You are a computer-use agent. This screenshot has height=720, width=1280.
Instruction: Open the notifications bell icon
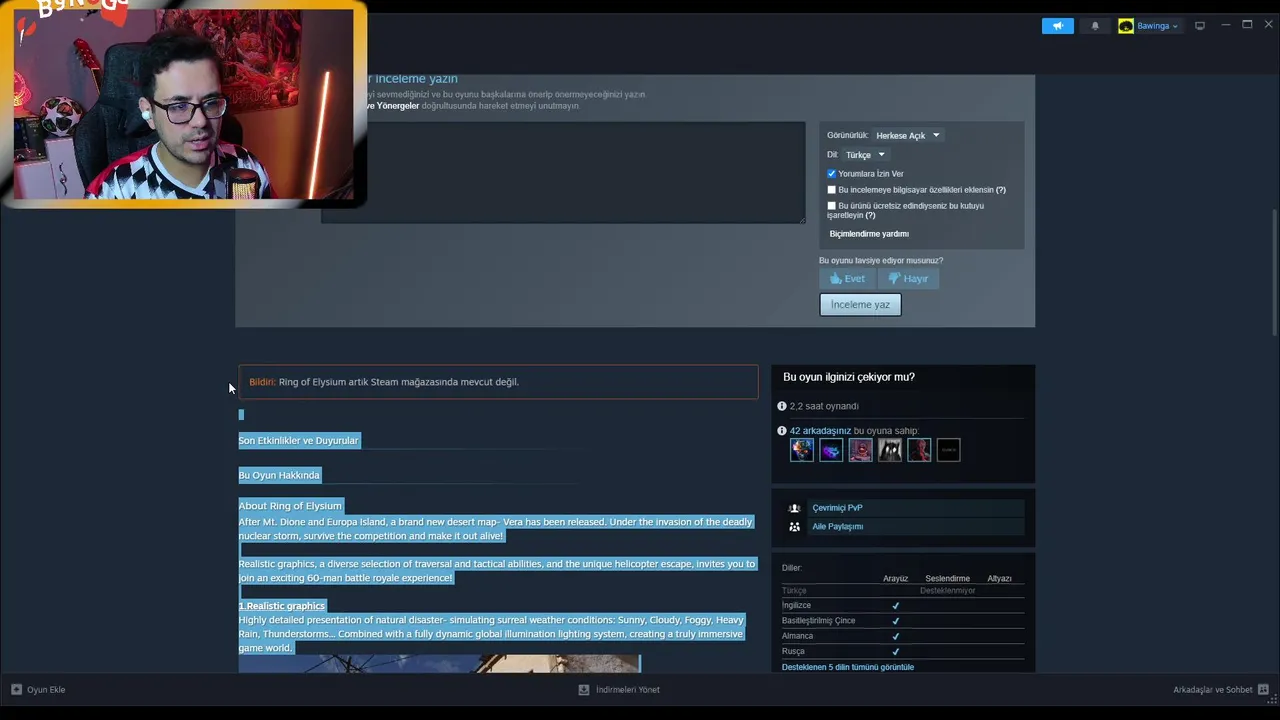pyautogui.click(x=1095, y=26)
